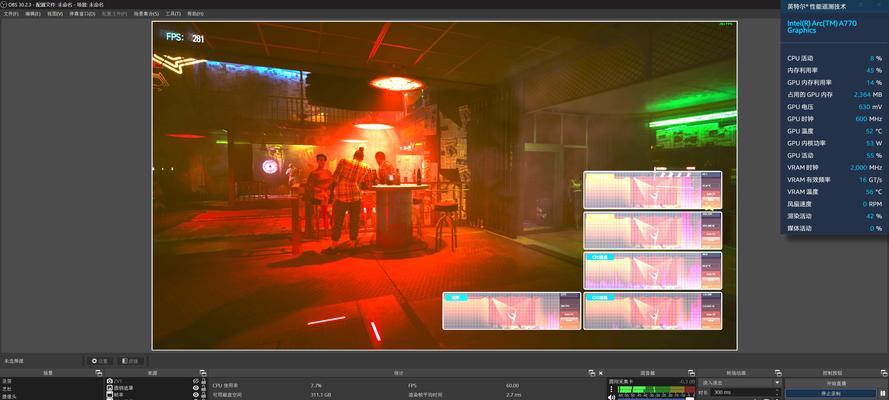Click the transition duration 300 ms field
This screenshot has height=400, width=889.
744,392
